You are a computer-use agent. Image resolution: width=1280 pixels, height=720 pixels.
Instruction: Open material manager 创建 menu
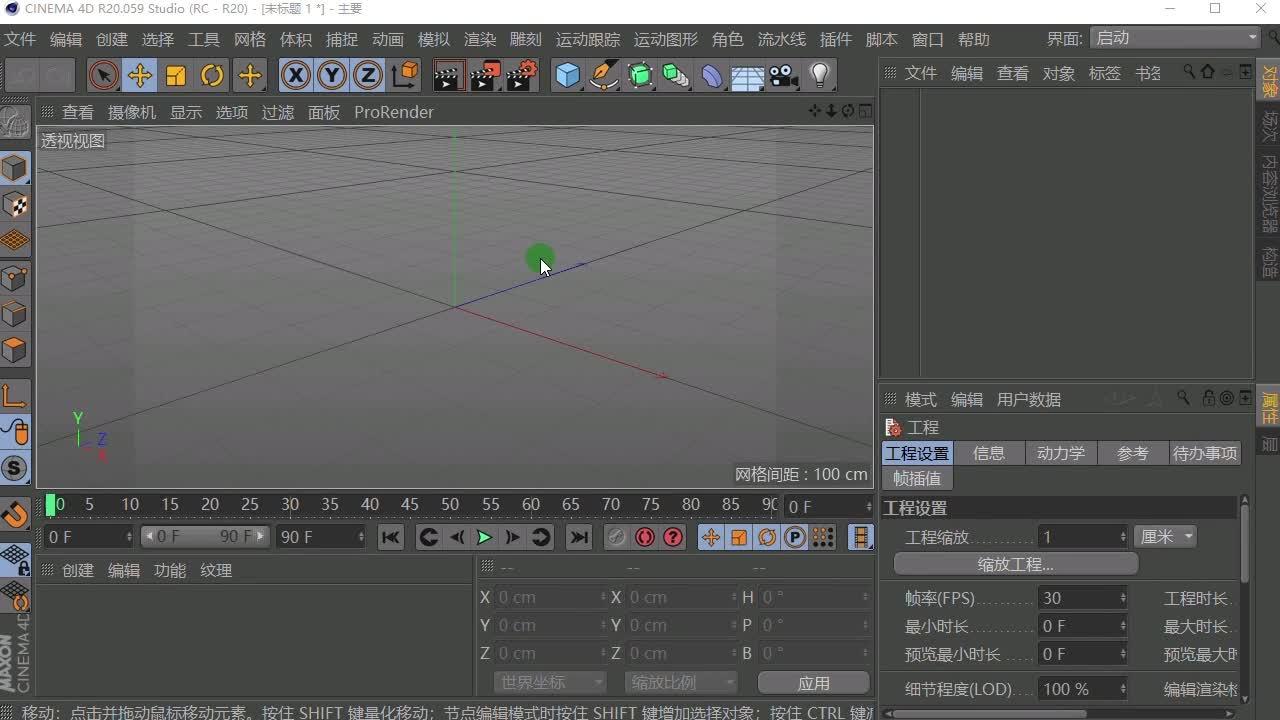[78, 570]
